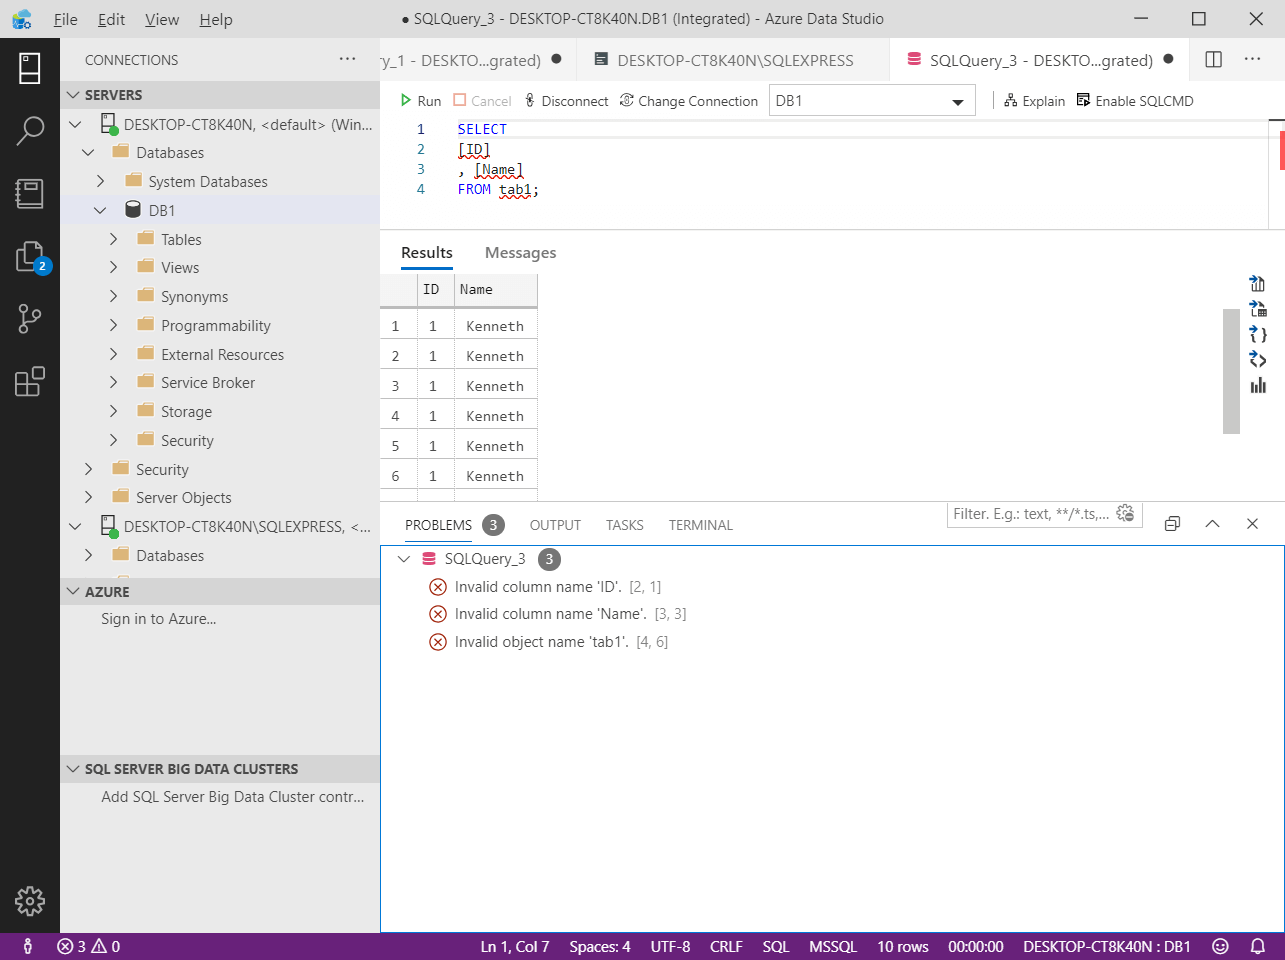Select the Service Broker folder

(208, 383)
